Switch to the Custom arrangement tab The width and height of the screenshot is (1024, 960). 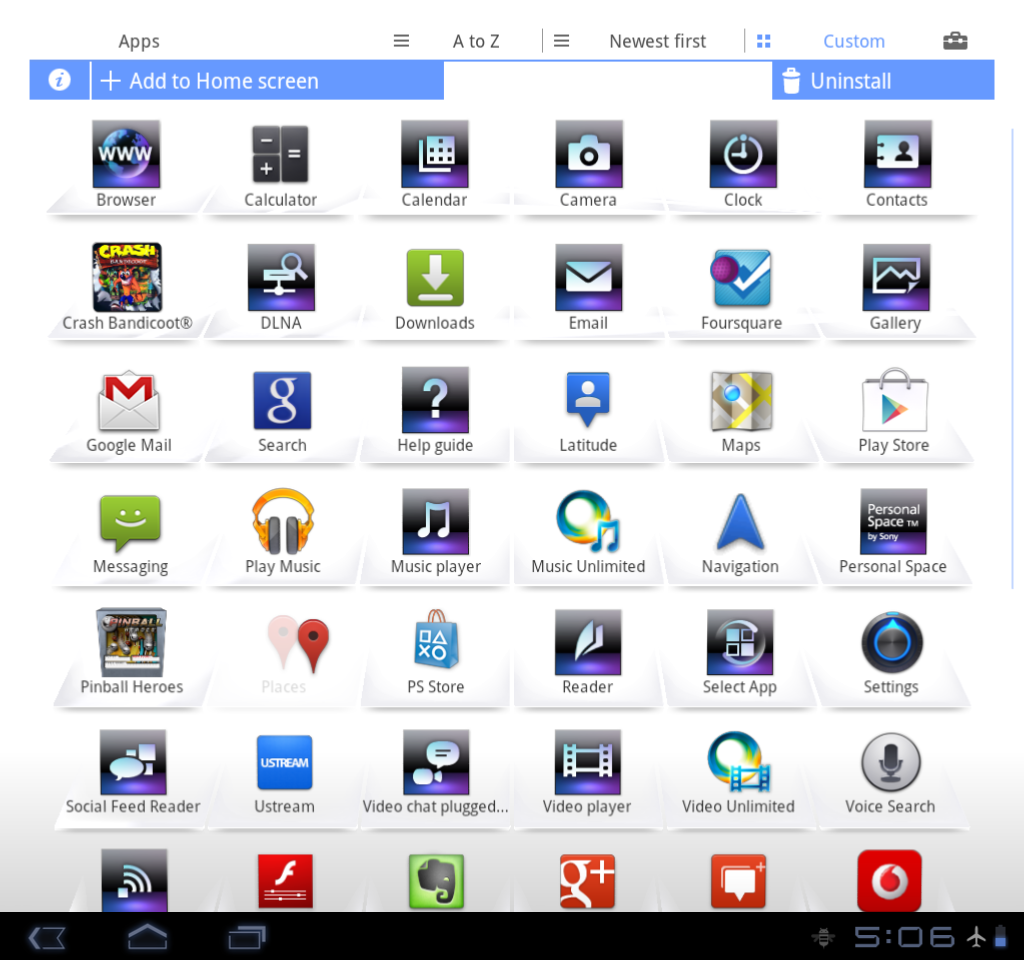click(854, 41)
